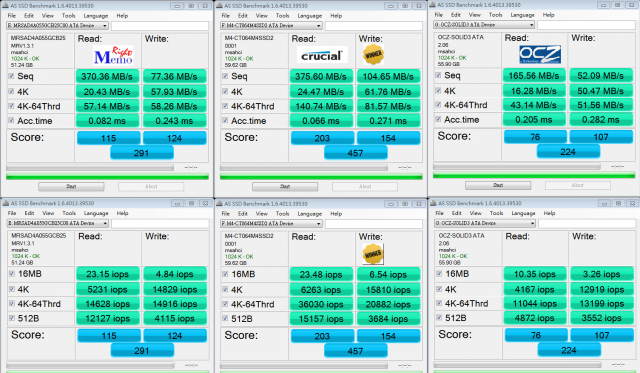The width and height of the screenshot is (640, 373).
Task: Click the 59.62 GB capacity label in the M4 iops window
Action: coord(236,263)
